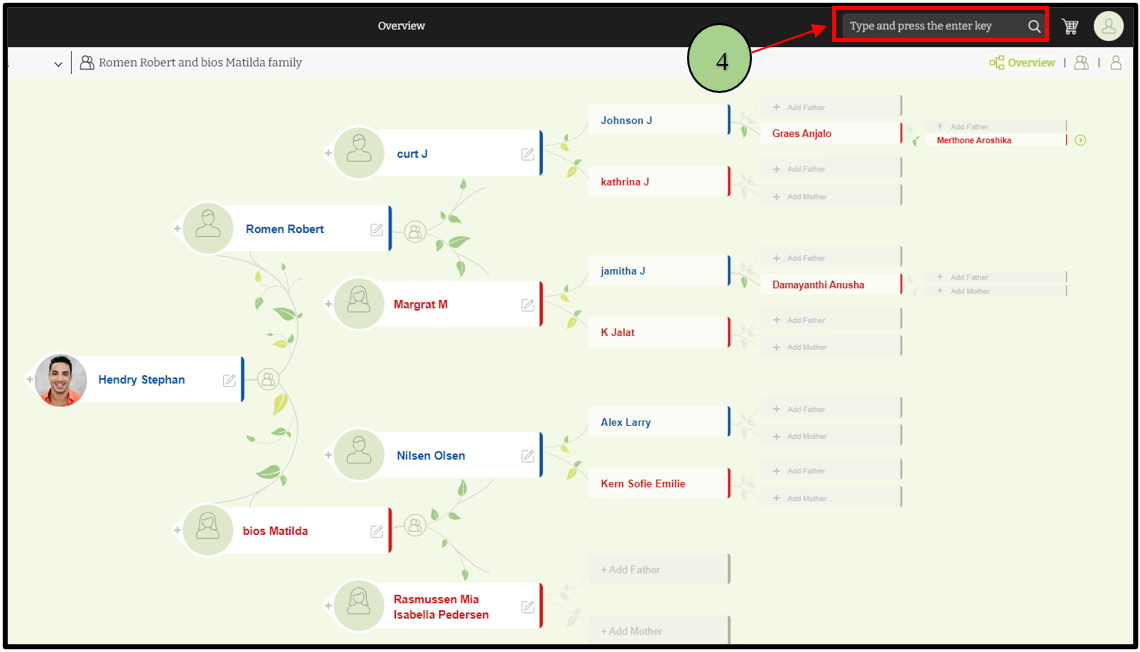Expand tree beyond Merthone Aroshika arrow

(x=1080, y=140)
